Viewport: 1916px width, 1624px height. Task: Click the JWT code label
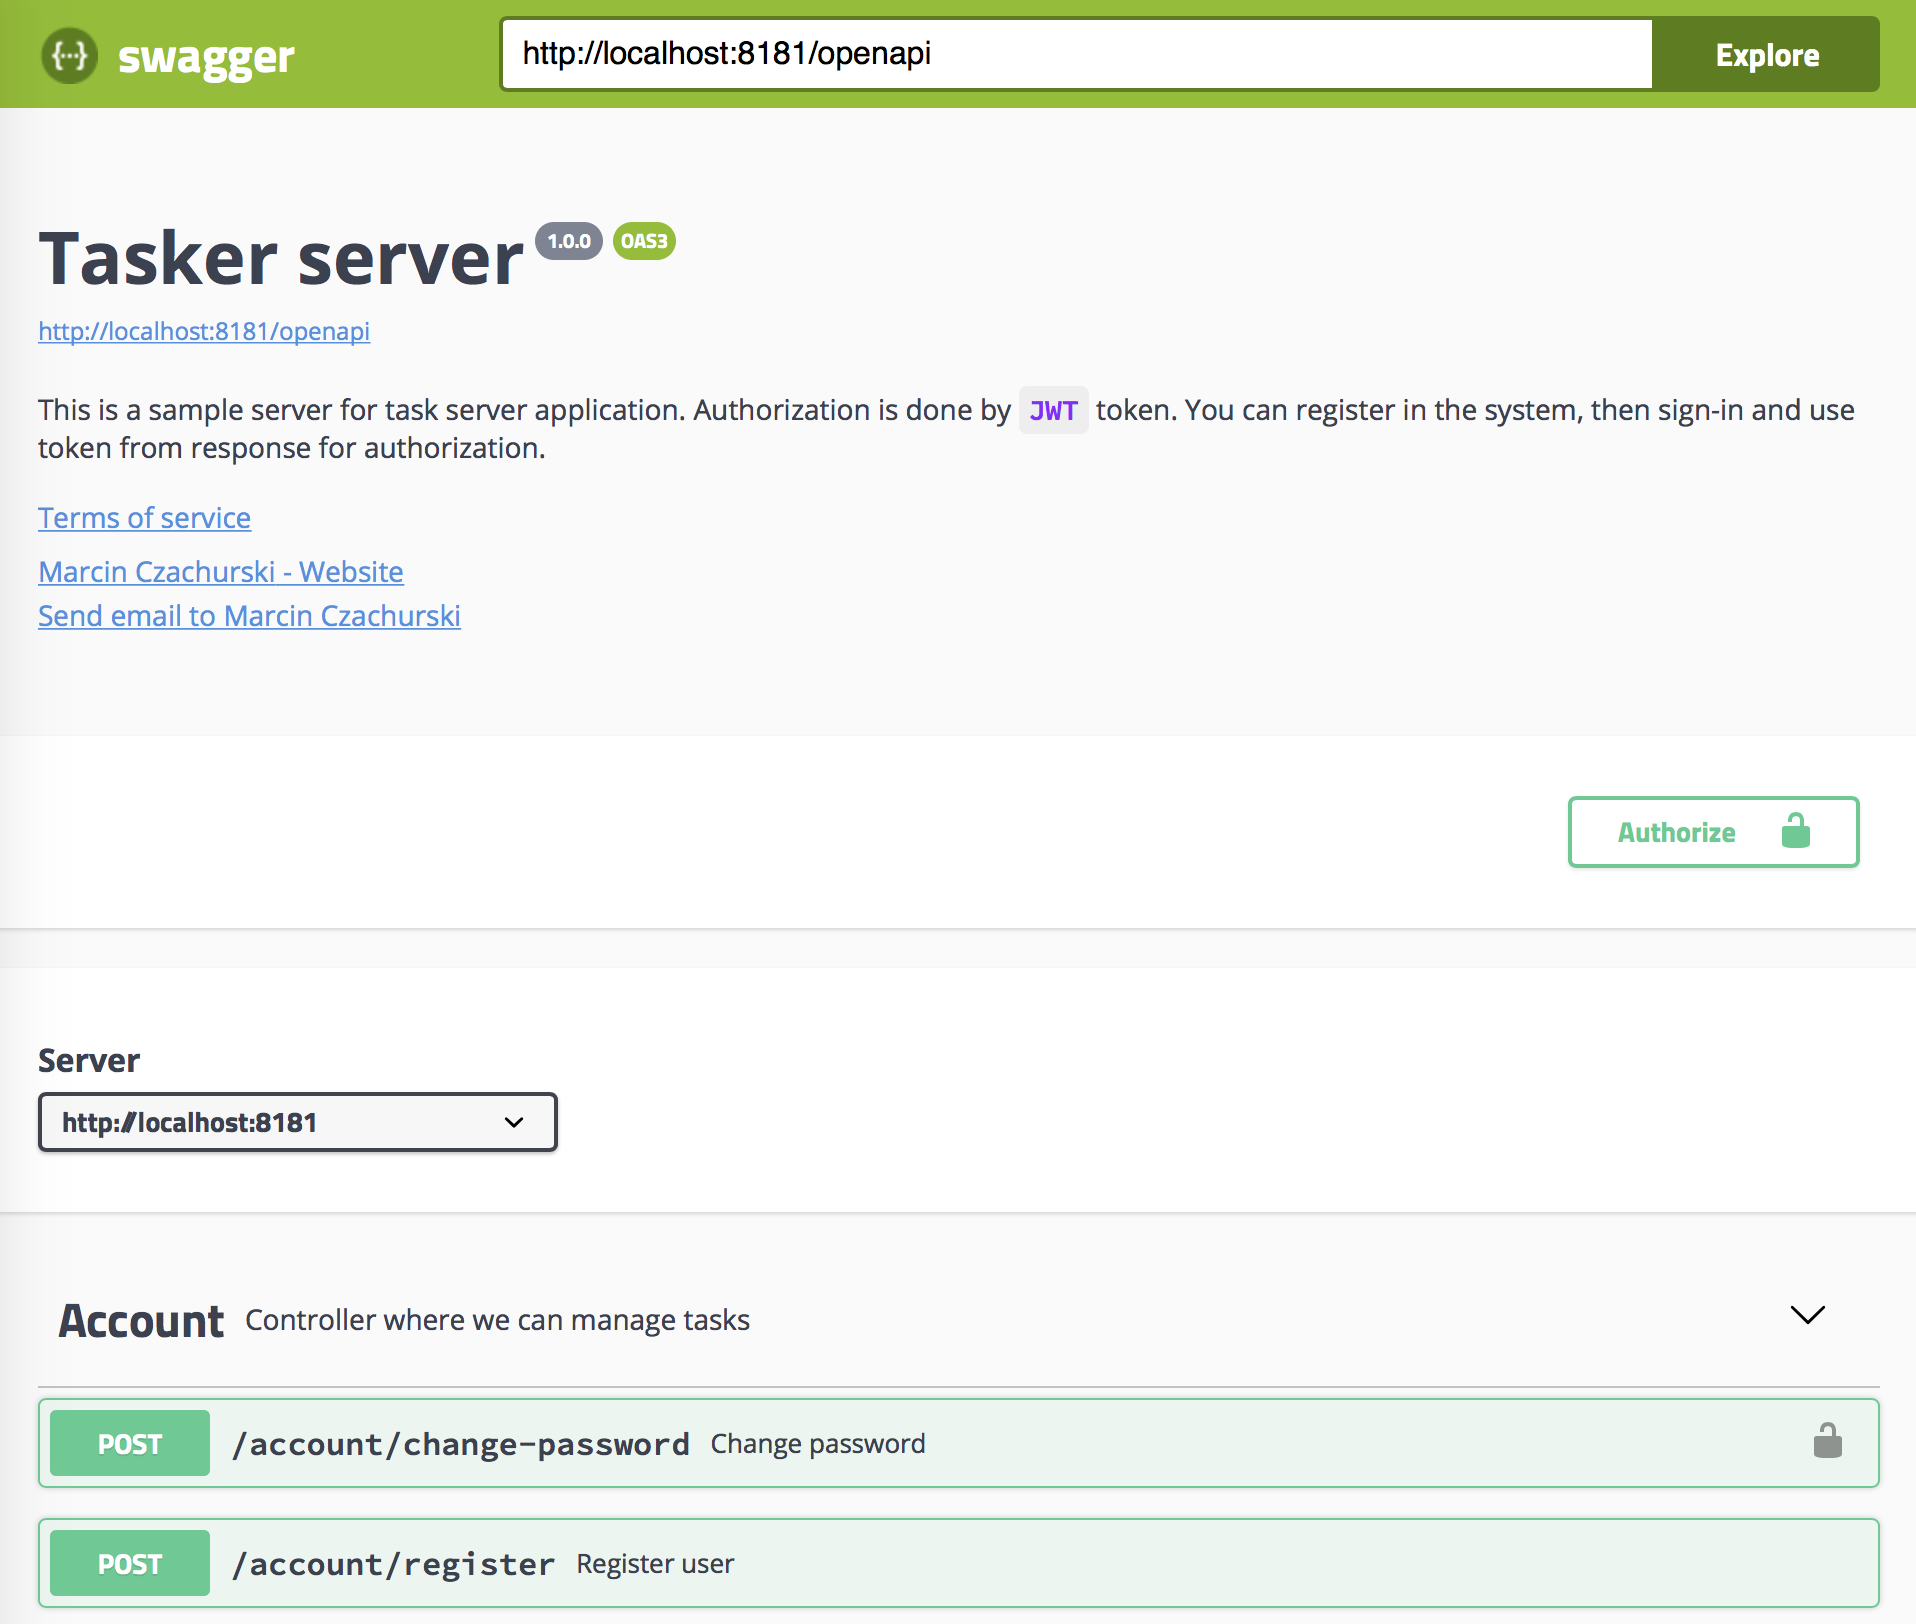tap(1053, 410)
